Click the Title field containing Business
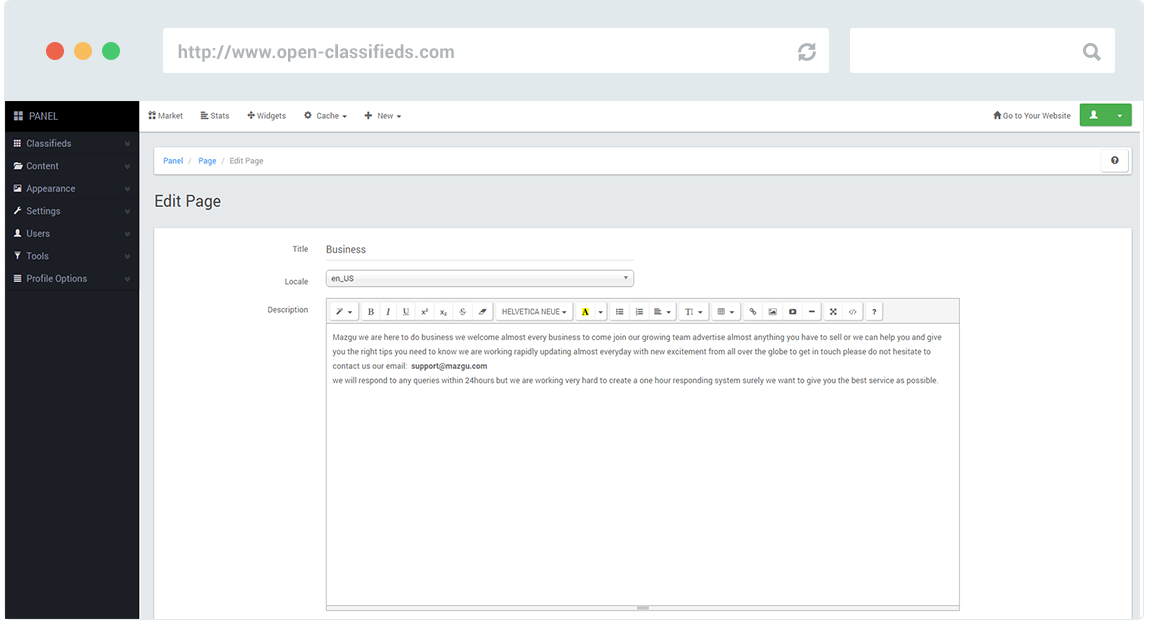Screen dimensions: 1150x620 click(x=480, y=249)
